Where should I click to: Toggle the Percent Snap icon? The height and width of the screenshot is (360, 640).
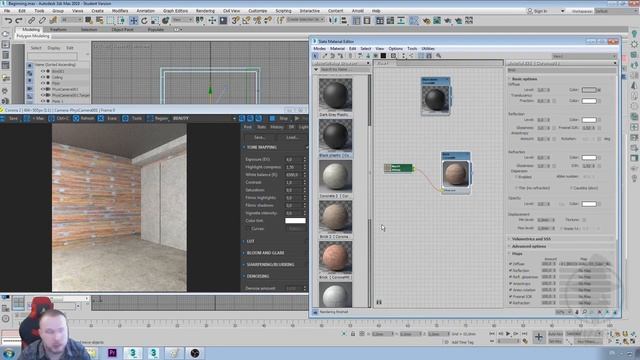coord(257,20)
